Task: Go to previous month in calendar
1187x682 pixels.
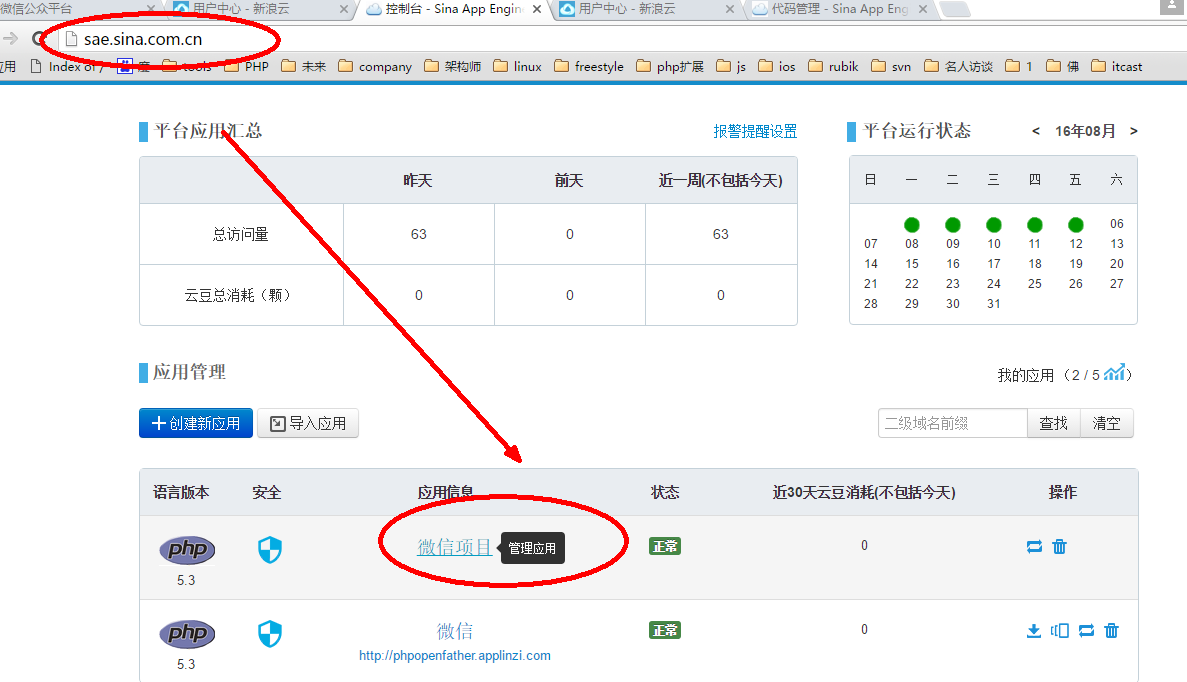Action: pyautogui.click(x=1036, y=131)
